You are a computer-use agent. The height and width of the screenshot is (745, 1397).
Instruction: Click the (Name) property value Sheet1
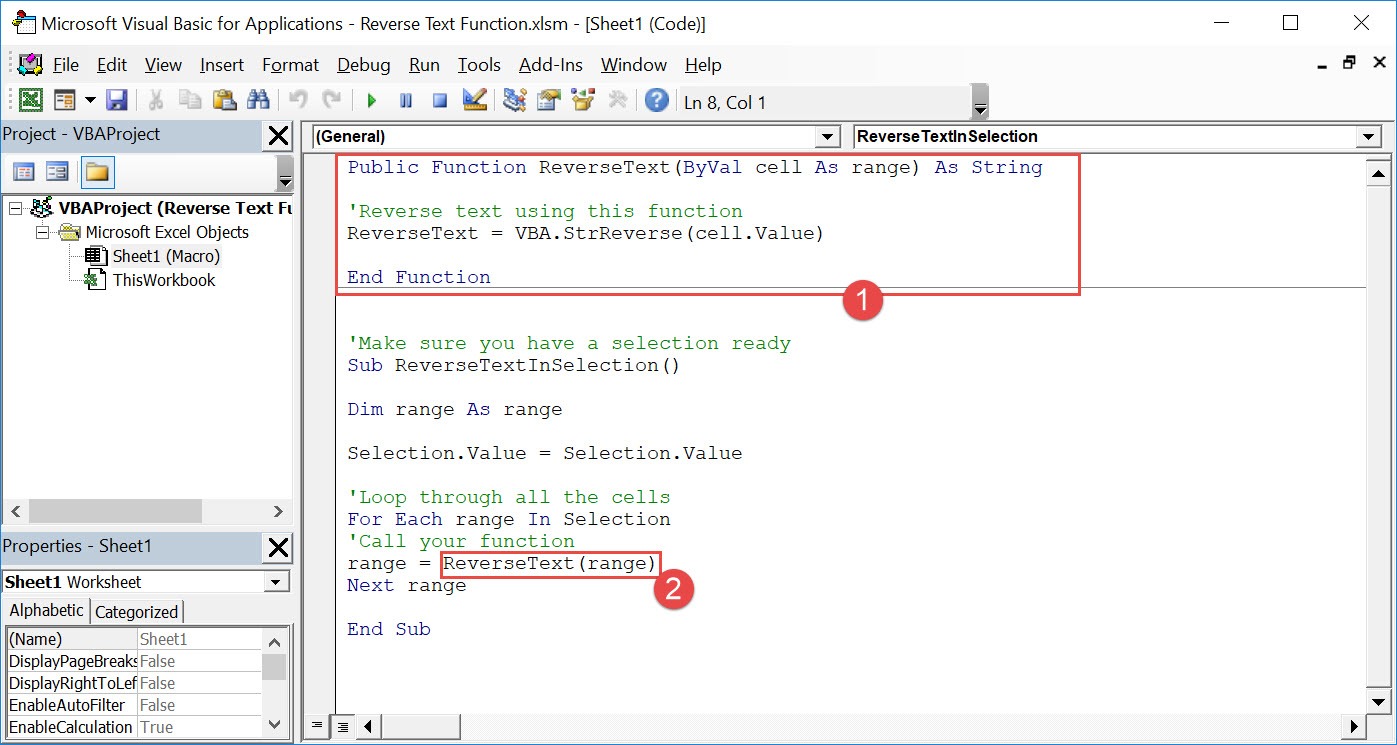click(x=199, y=639)
